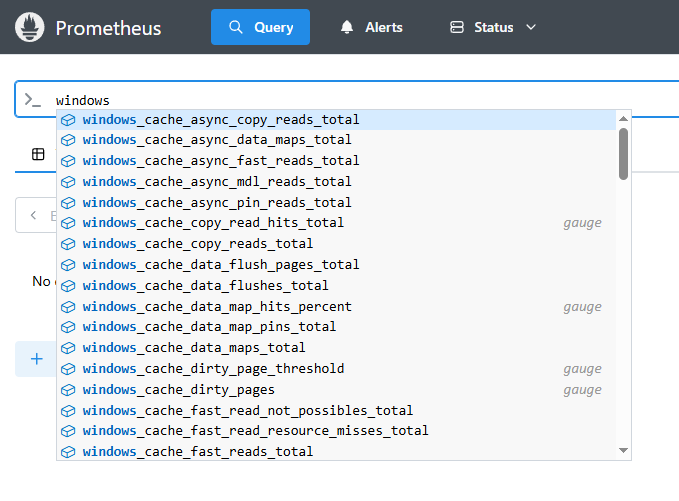Select windows_cache_fast_read_resource_misses_total suggestion
679x501 pixels.
click(x=336, y=430)
